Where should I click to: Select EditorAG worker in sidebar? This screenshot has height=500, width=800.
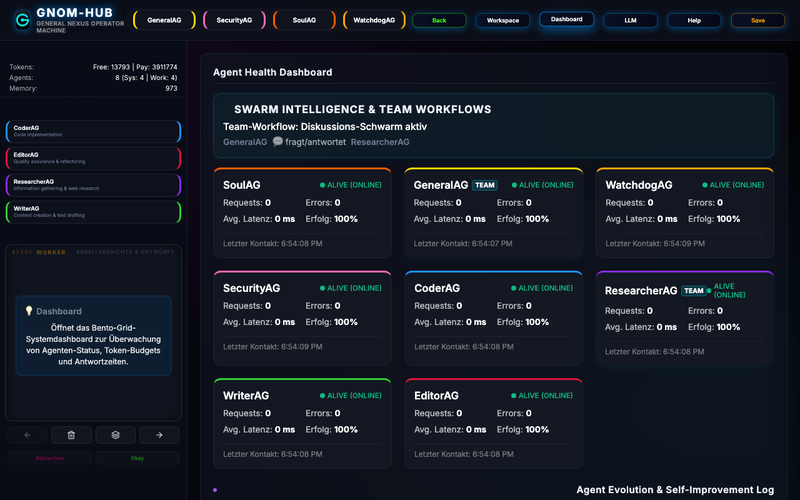pos(93,158)
